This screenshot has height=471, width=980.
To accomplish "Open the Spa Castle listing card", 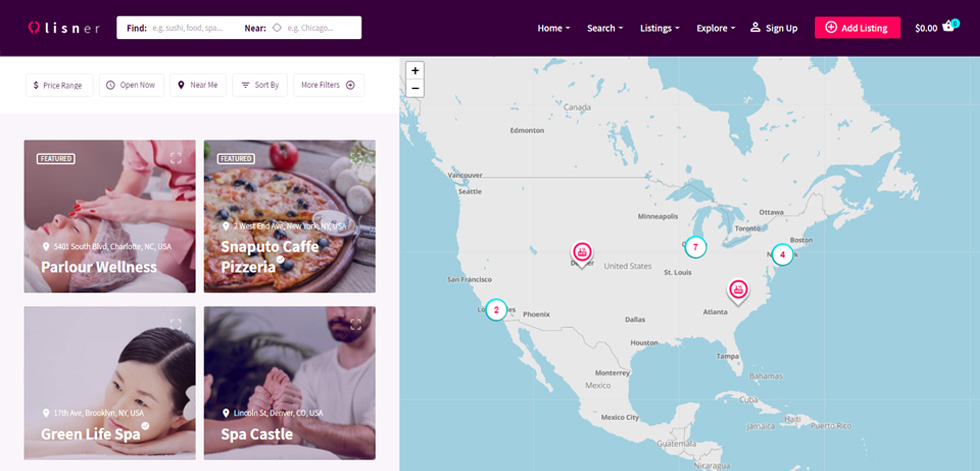I will tap(290, 383).
